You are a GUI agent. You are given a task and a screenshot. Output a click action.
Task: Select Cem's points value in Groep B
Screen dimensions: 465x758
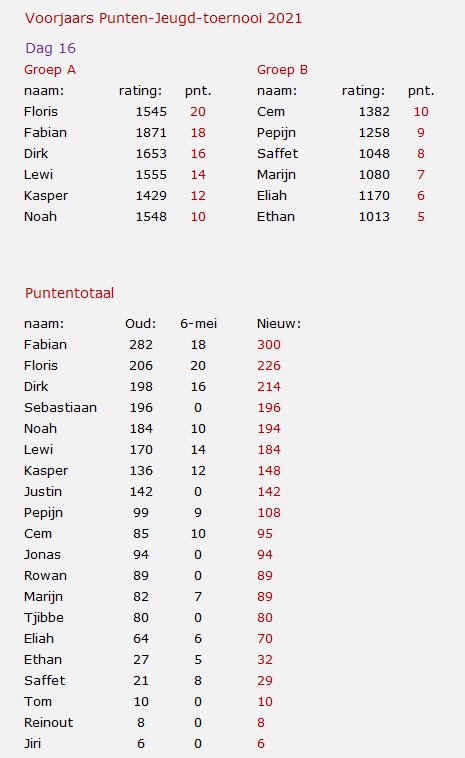tap(421, 112)
